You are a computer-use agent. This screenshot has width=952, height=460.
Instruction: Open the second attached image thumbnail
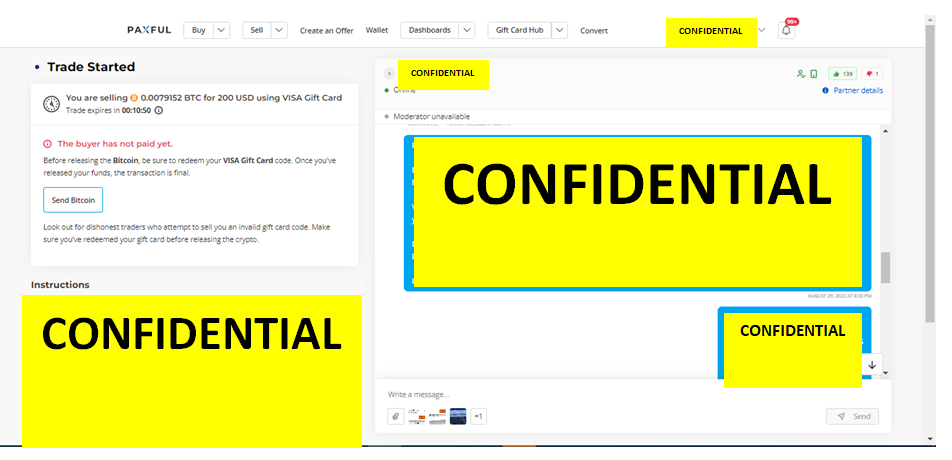click(x=437, y=416)
